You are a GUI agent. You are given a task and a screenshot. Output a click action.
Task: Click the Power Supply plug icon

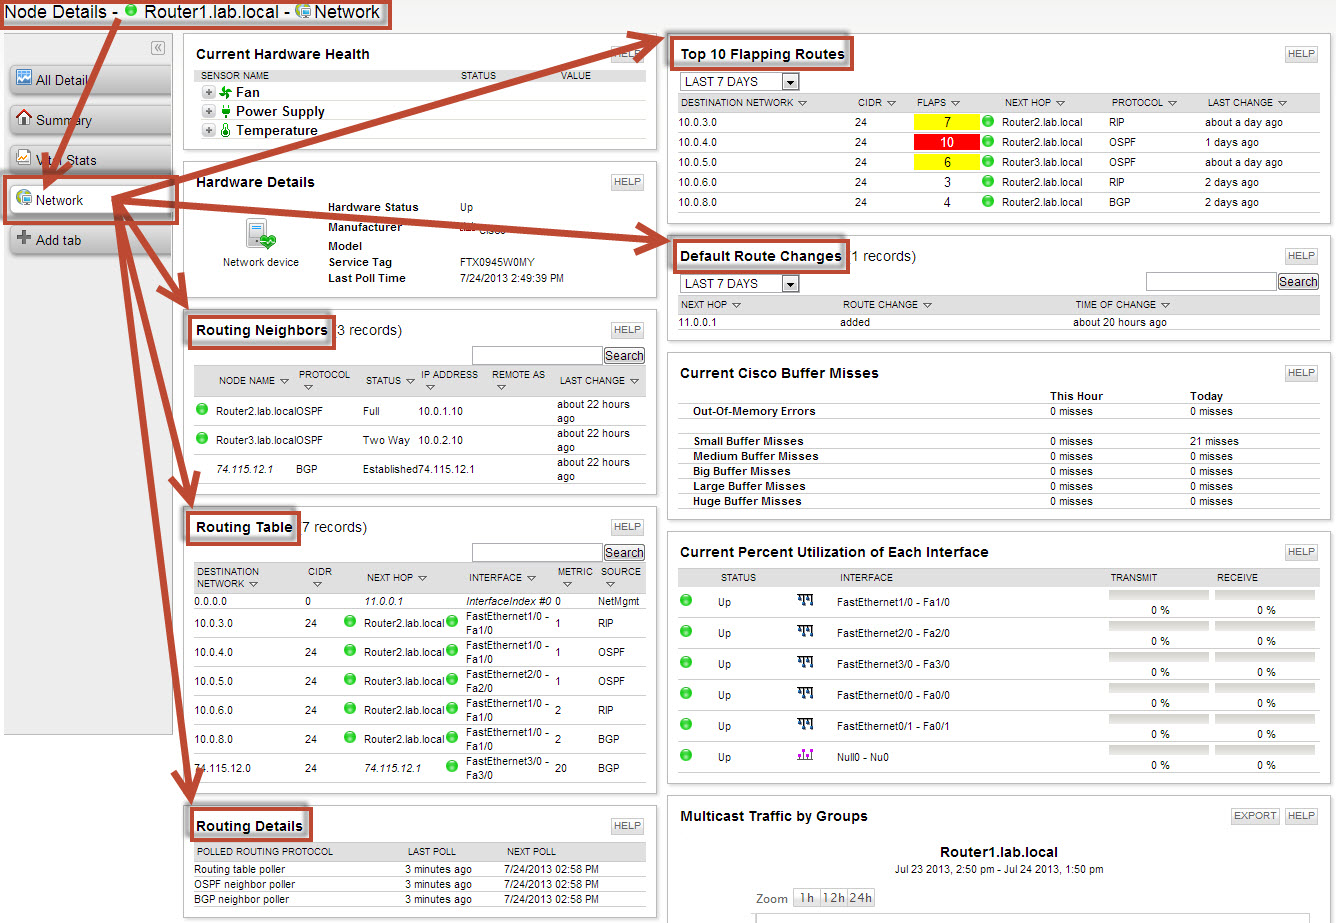(x=225, y=111)
